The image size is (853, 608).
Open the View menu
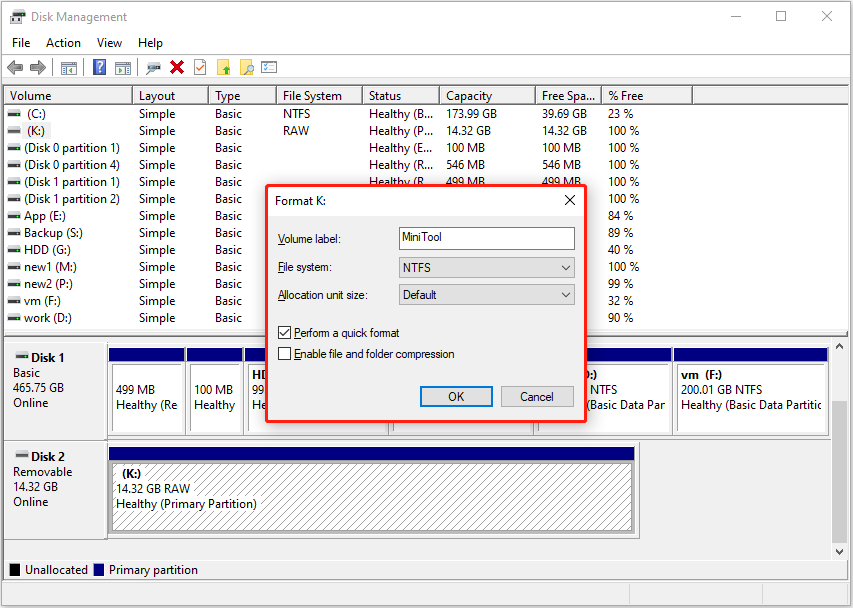click(109, 42)
